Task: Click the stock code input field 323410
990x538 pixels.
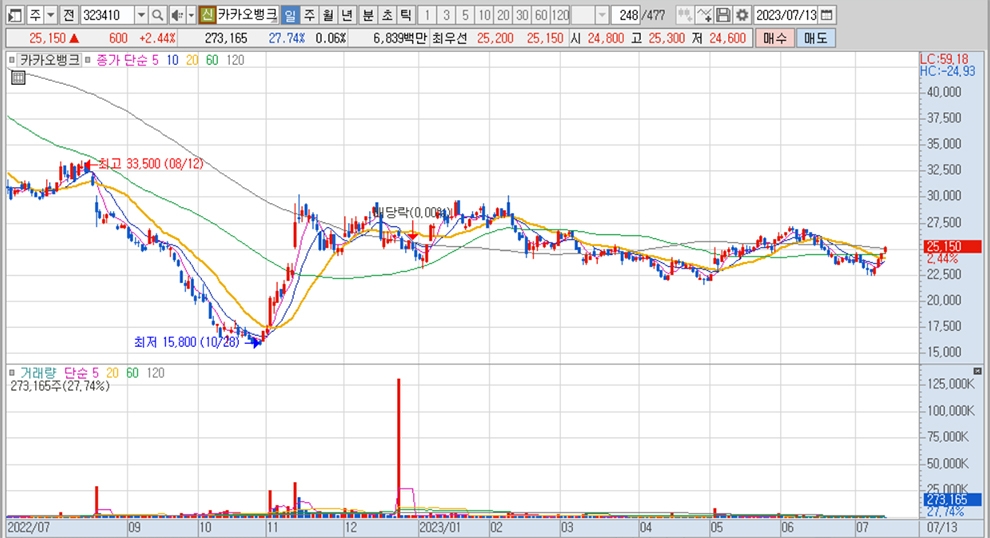Action: 105,15
